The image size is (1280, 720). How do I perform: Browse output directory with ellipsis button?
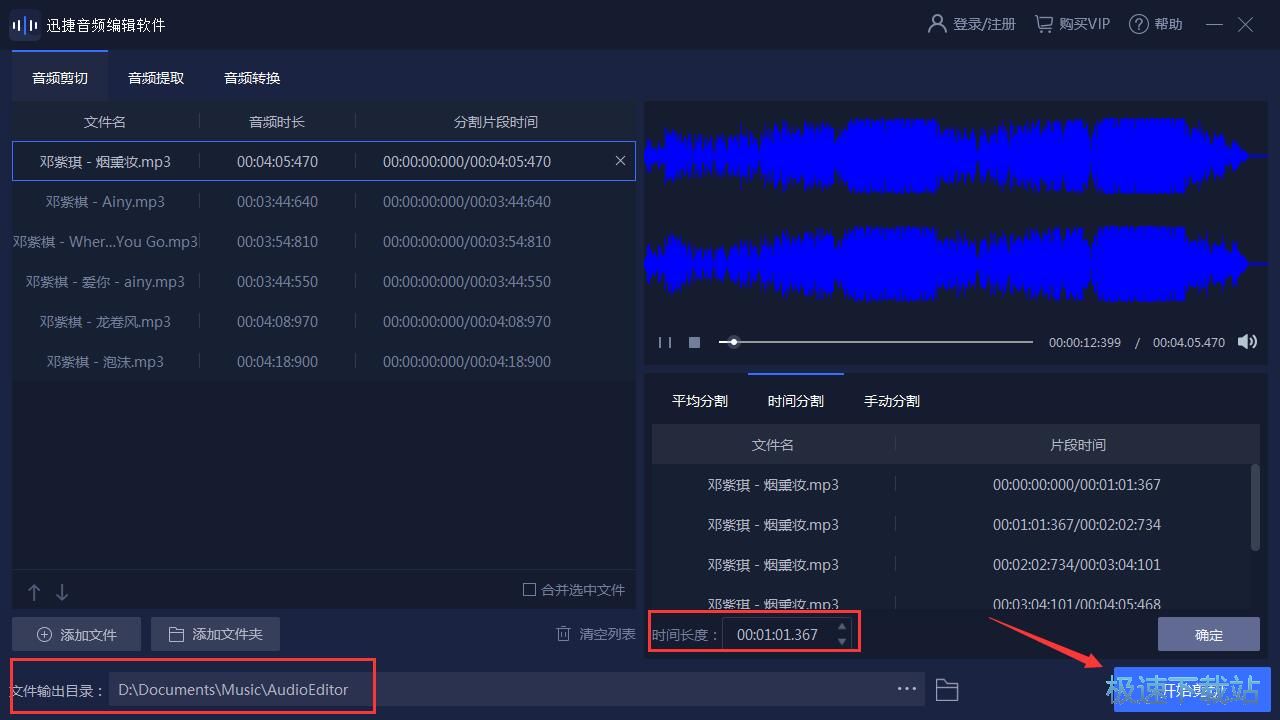[x=907, y=689]
